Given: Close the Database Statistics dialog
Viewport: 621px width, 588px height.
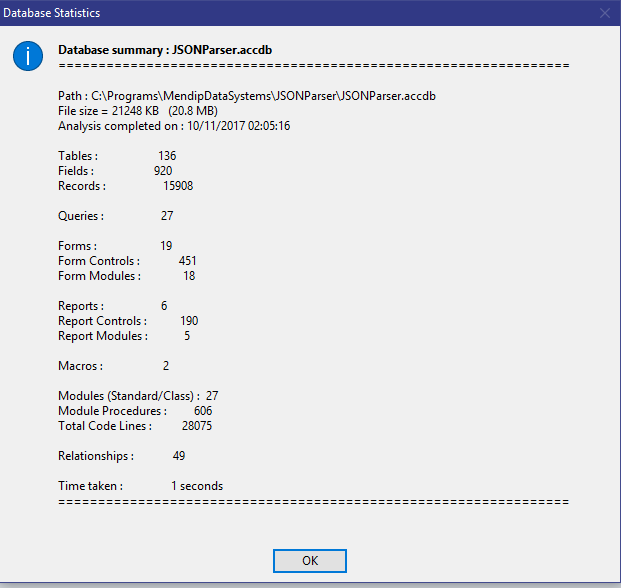Looking at the screenshot, I should pyautogui.click(x=604, y=13).
